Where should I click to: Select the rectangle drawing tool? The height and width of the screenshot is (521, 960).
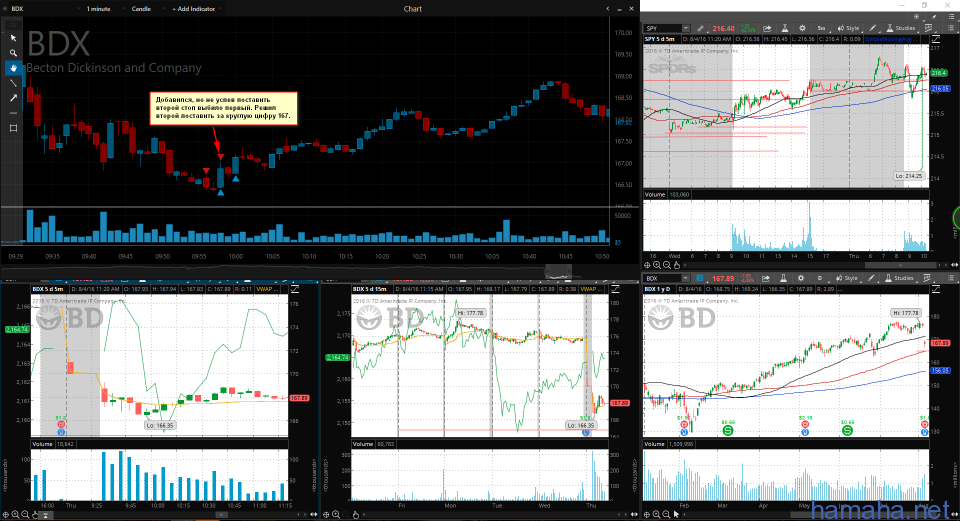click(x=13, y=128)
